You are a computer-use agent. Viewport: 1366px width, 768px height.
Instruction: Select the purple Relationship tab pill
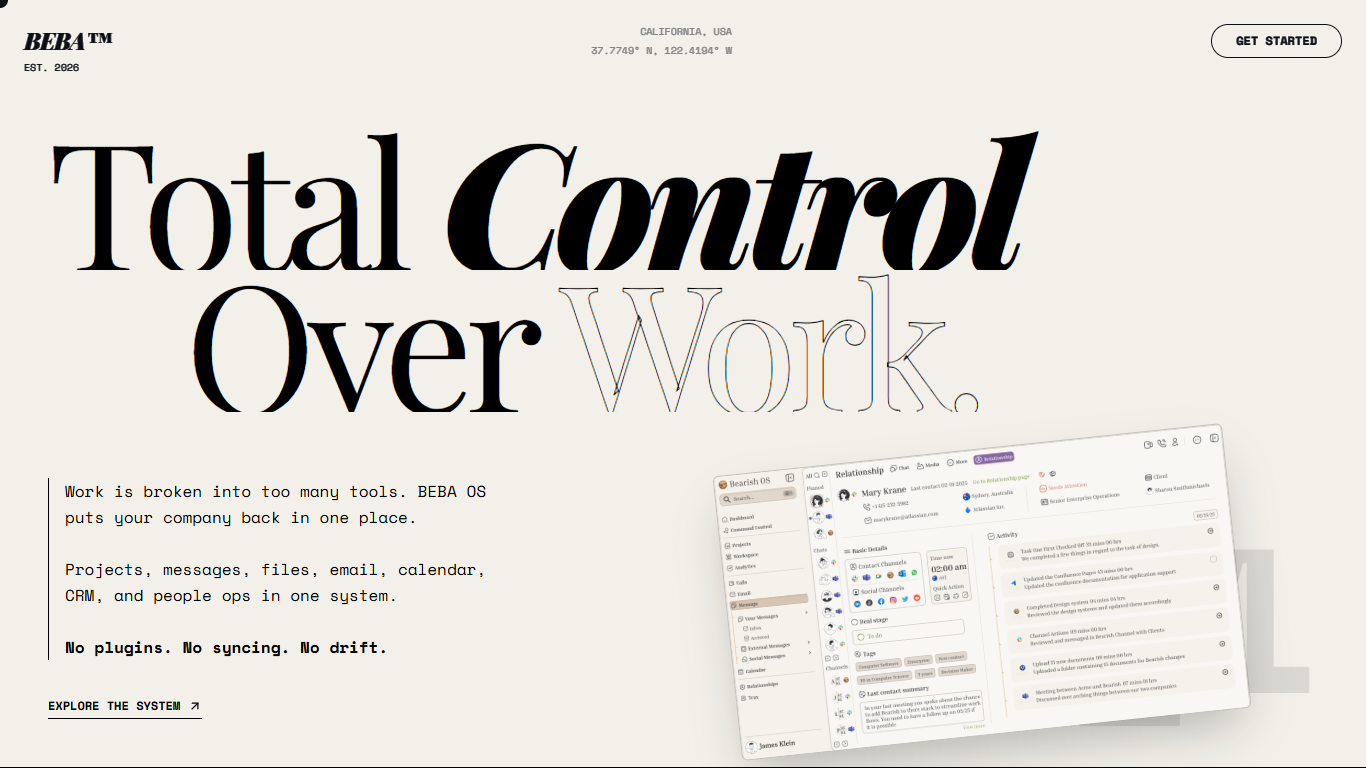click(994, 458)
